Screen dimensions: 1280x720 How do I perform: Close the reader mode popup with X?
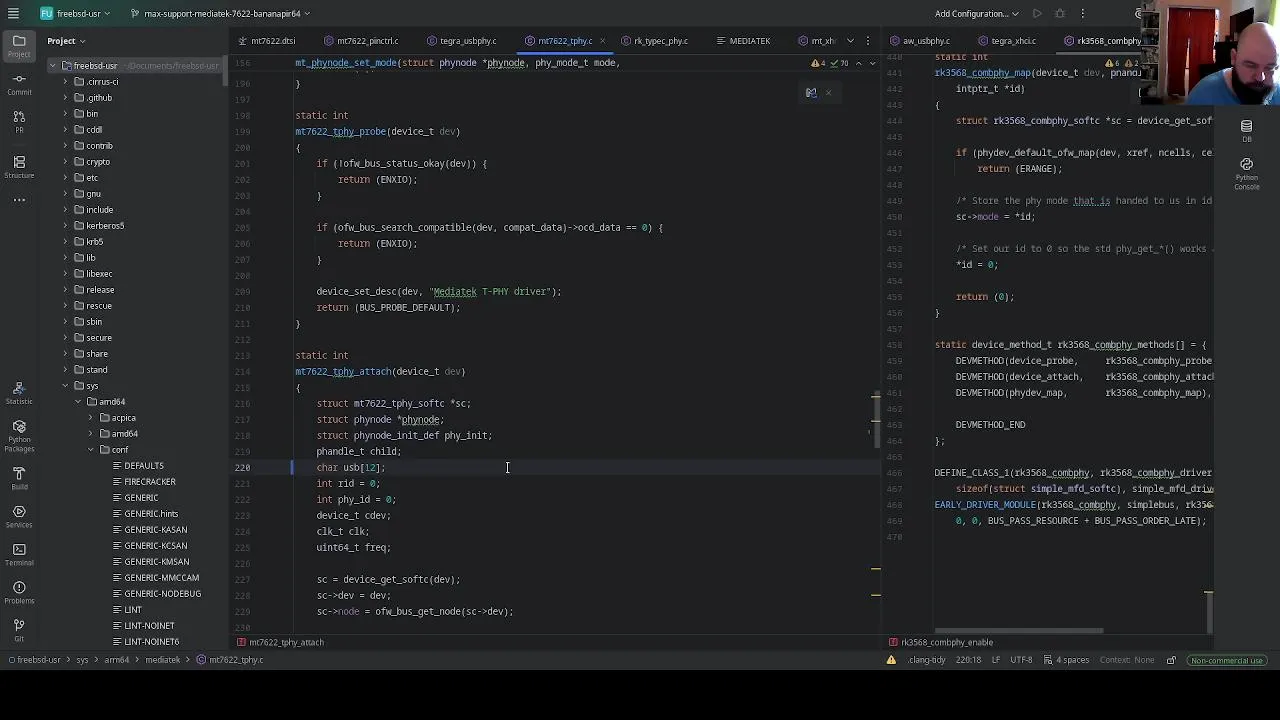pyautogui.click(x=828, y=93)
